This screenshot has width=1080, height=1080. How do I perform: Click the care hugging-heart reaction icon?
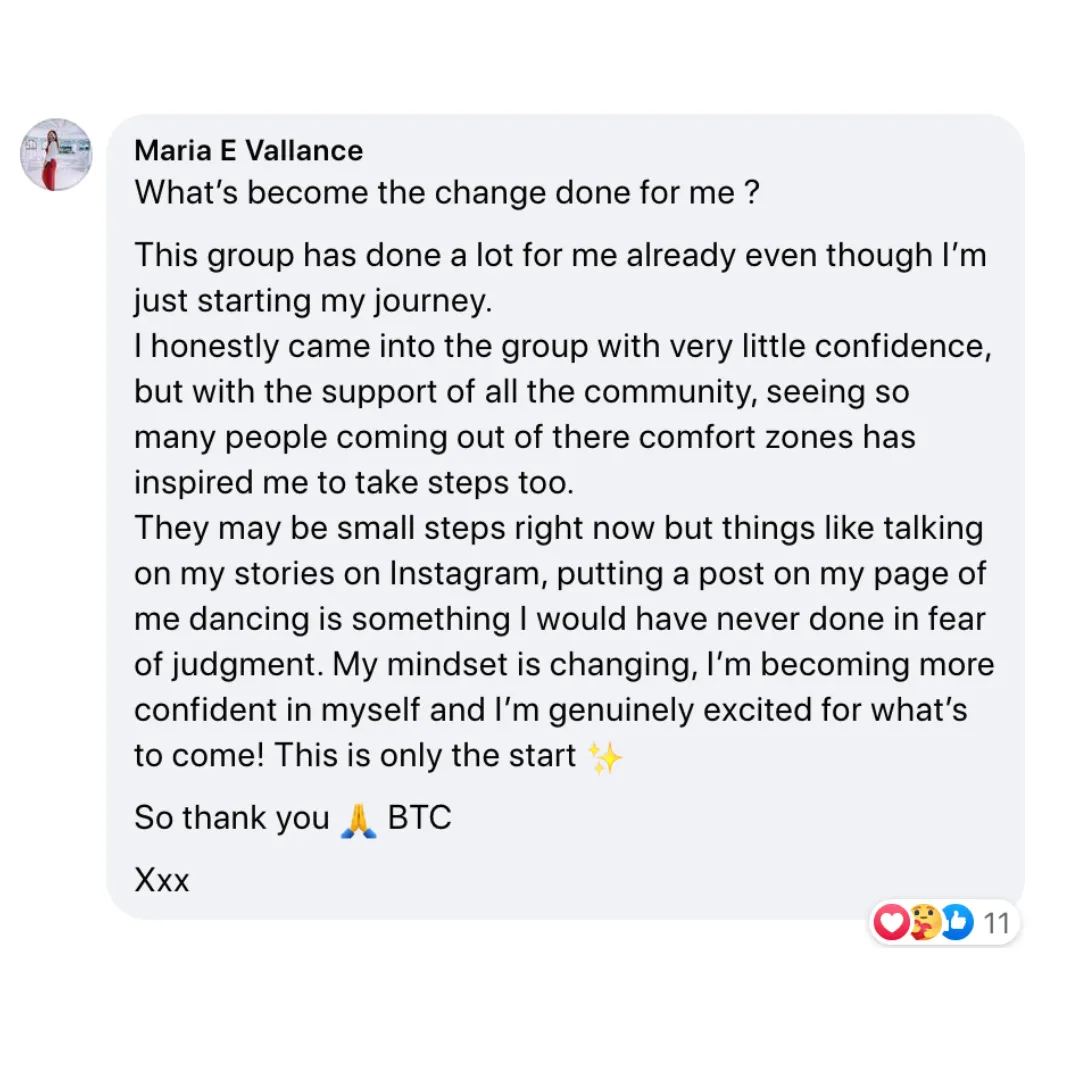coord(924,922)
